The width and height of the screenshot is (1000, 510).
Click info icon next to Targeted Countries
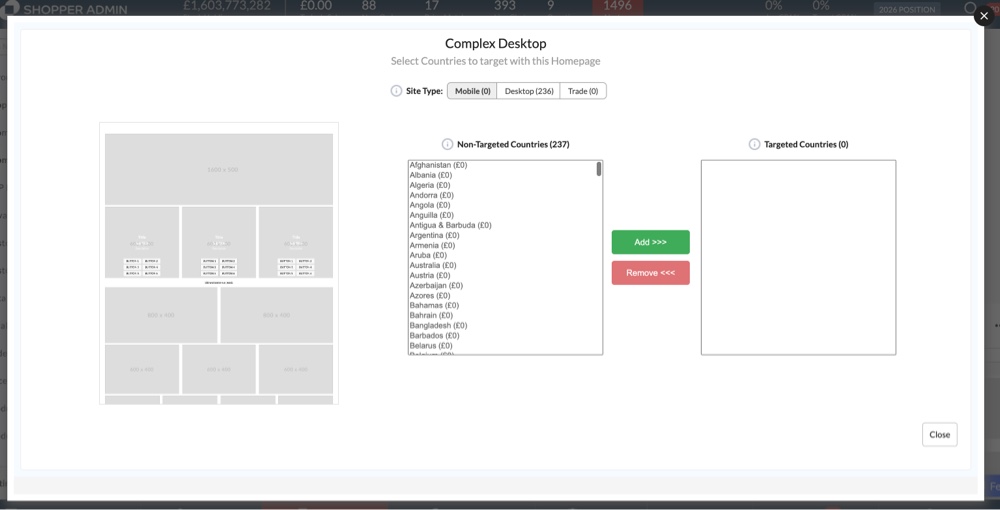[754, 144]
